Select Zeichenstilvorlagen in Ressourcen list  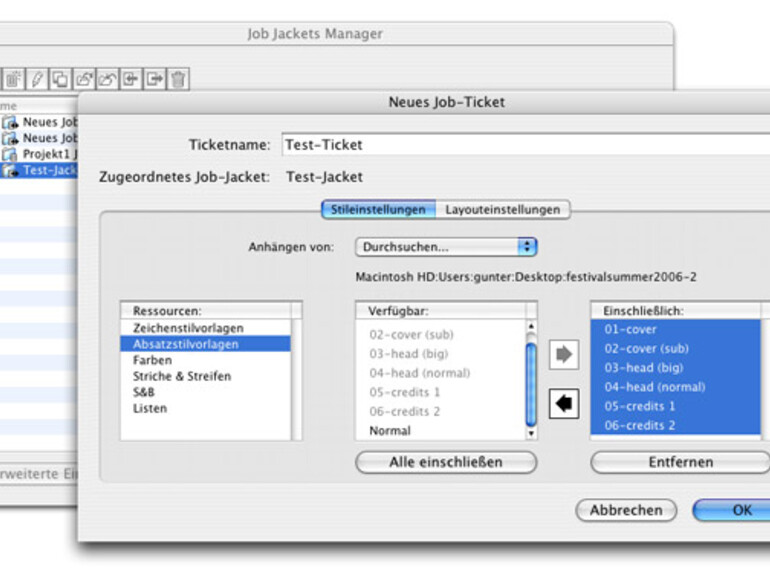pos(206,328)
